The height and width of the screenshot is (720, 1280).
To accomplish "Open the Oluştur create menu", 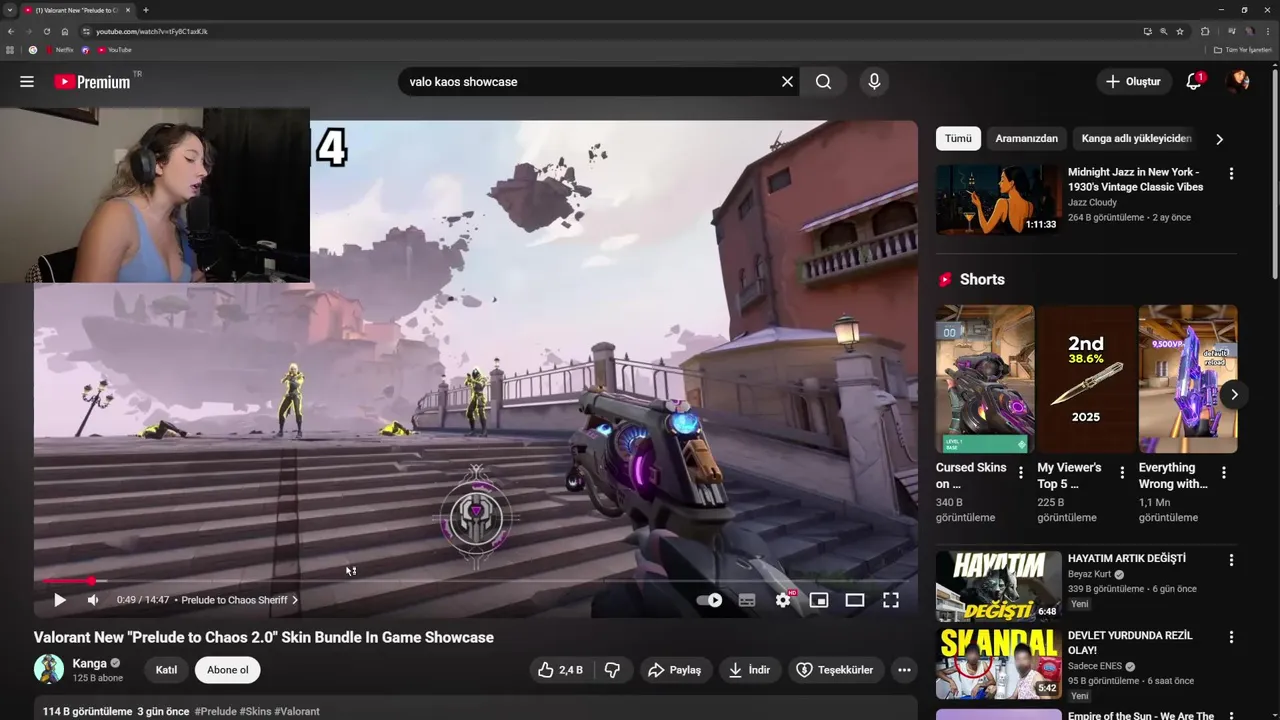I will [x=1134, y=82].
